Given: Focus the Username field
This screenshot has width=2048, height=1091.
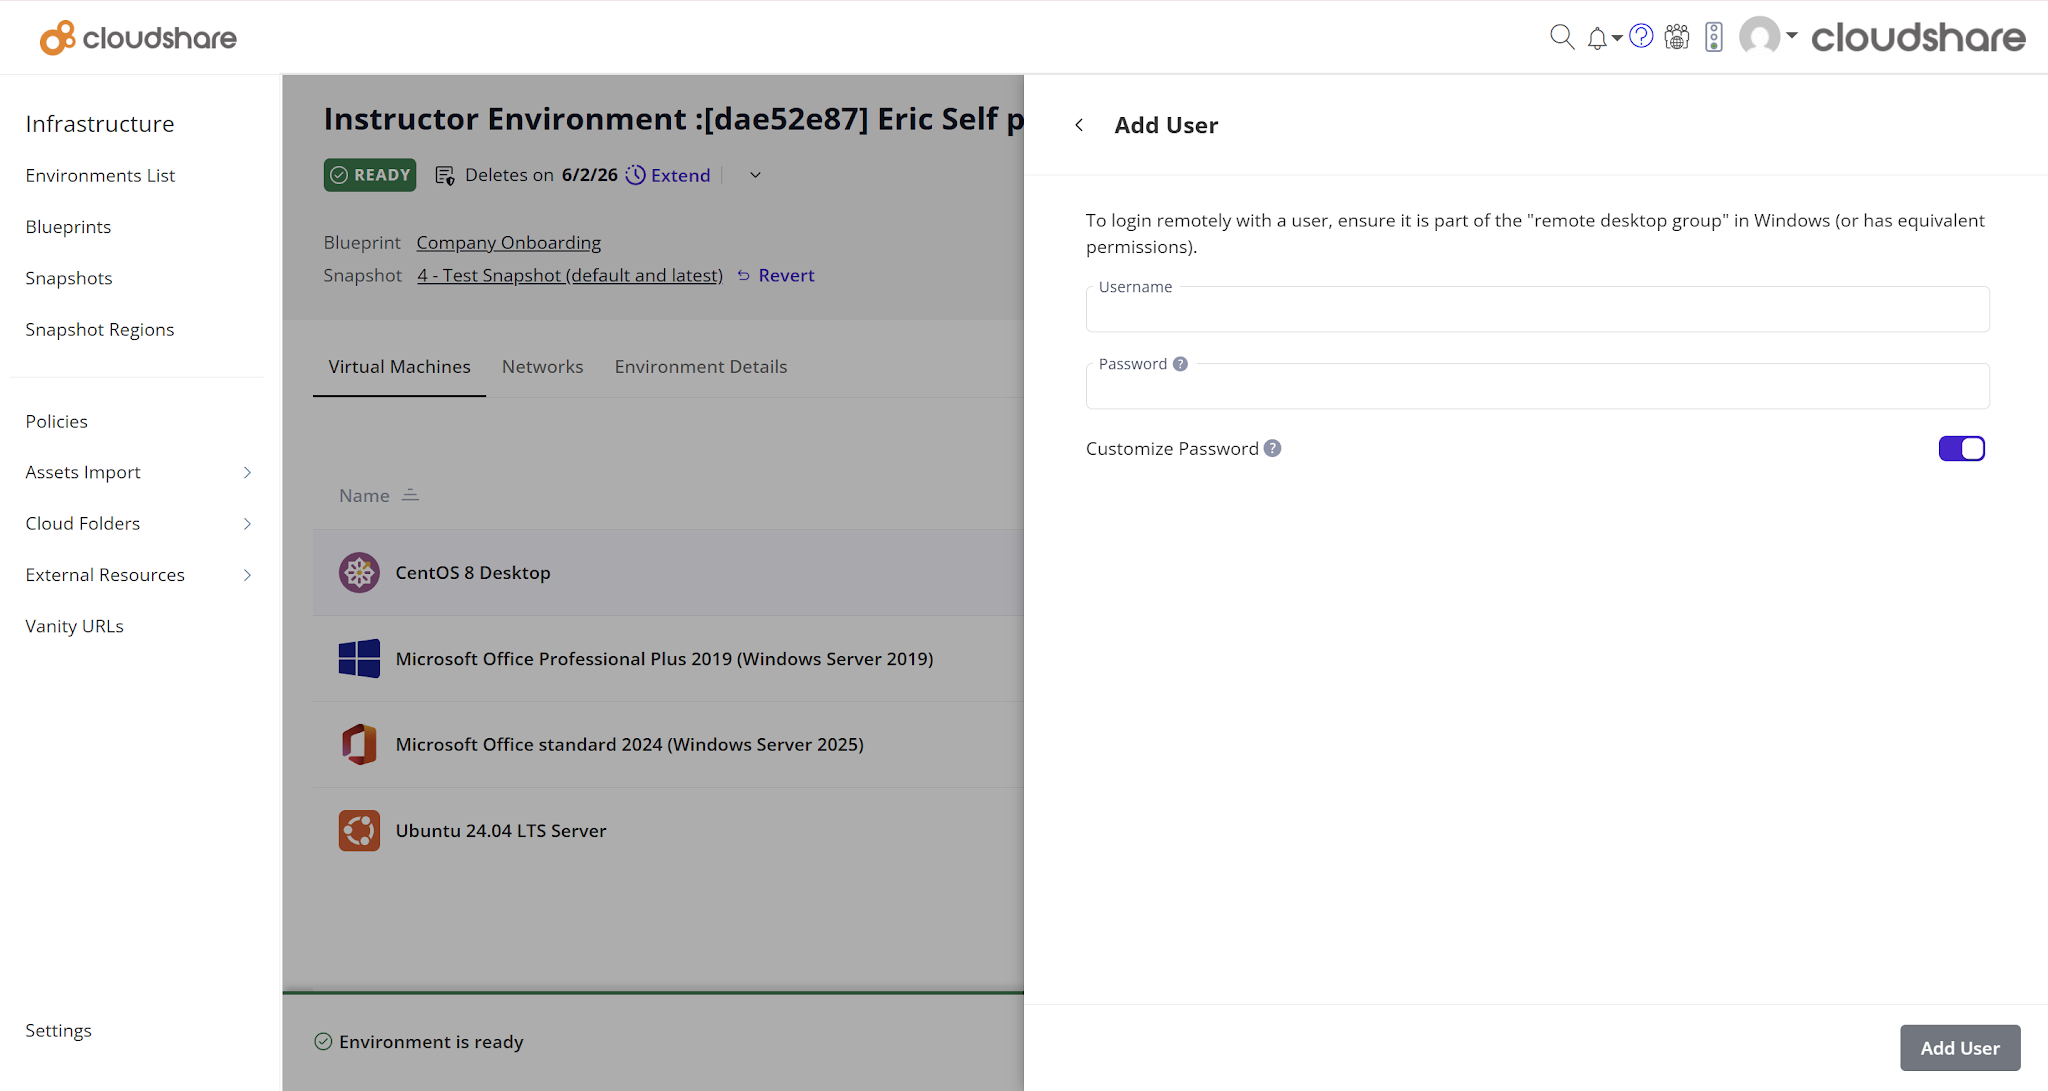Looking at the screenshot, I should pos(1537,309).
